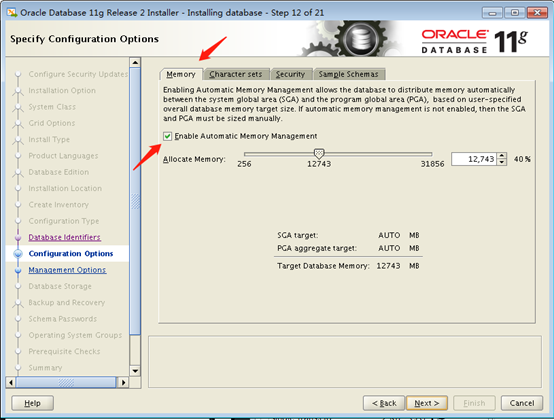Click the Summary step text
Image resolution: width=554 pixels, height=420 pixels.
[x=45, y=368]
